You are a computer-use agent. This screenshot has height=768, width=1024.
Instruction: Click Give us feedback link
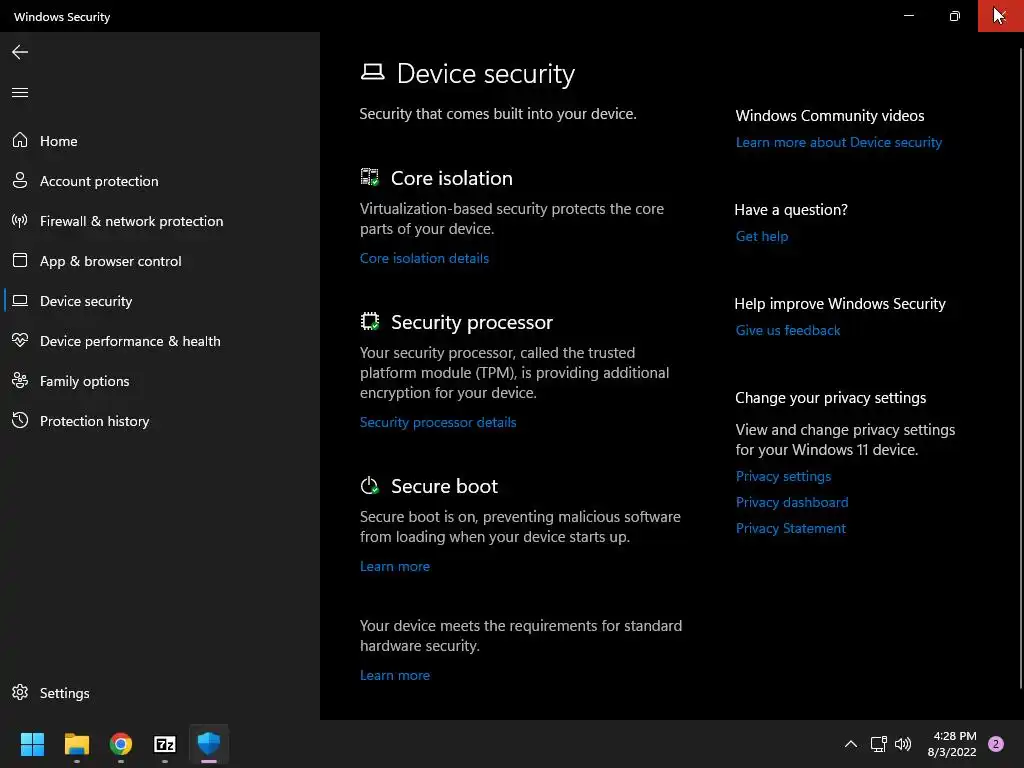coord(788,330)
